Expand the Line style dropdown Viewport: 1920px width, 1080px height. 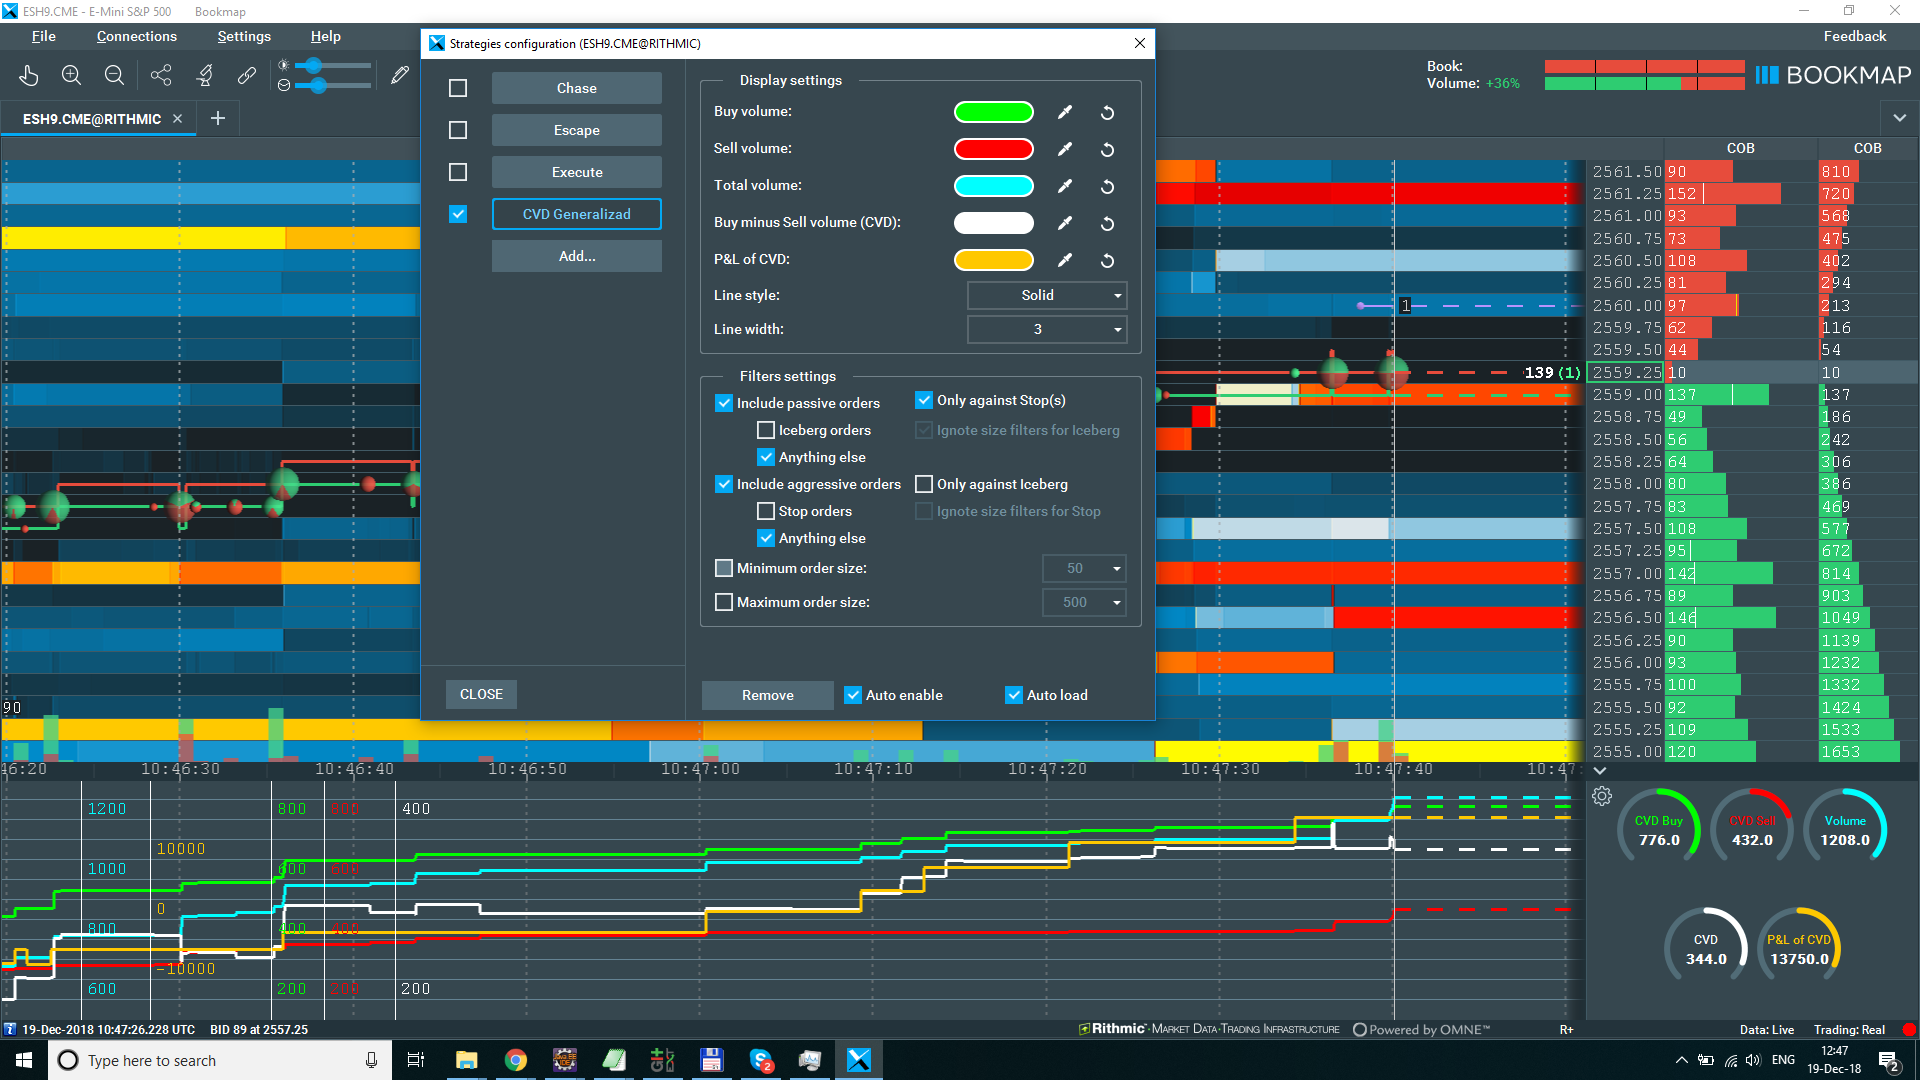(x=1118, y=295)
